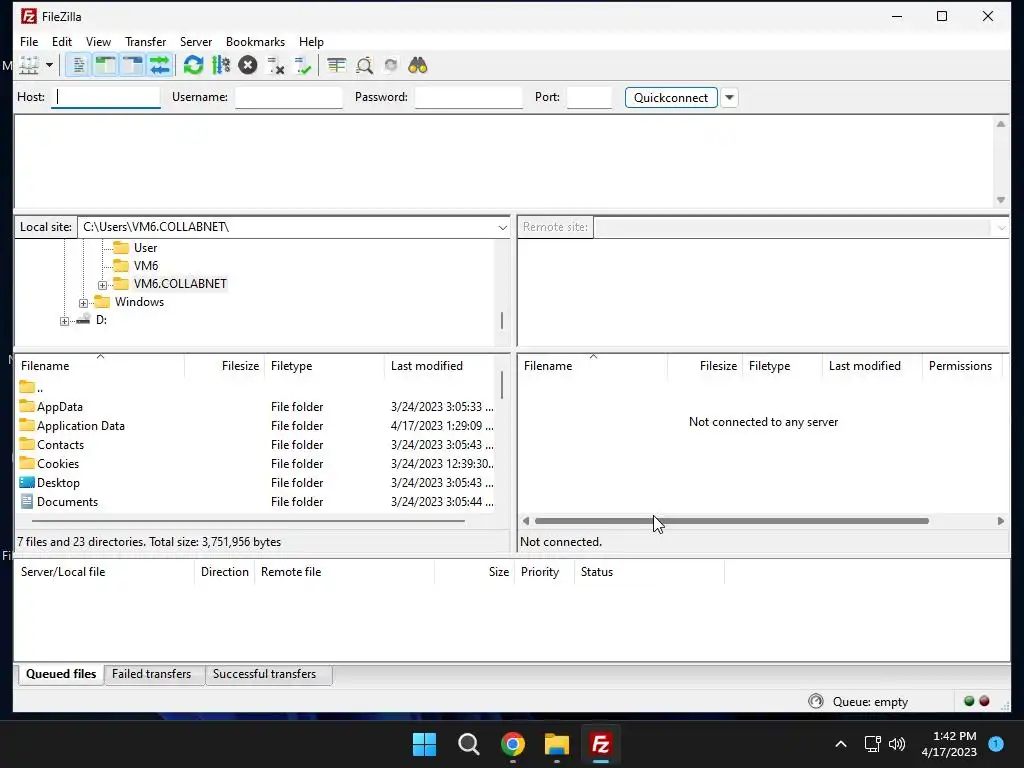
Task: Toggle local directory tree display
Action: coord(105,65)
